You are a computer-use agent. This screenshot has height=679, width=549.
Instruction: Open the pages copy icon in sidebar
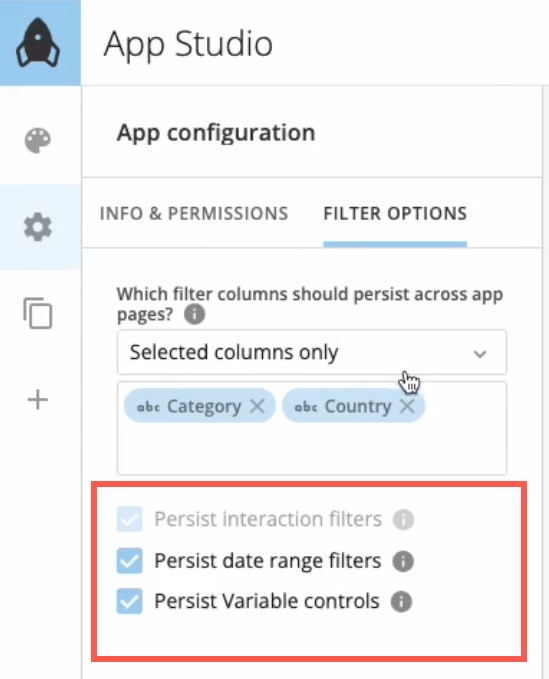coord(38,313)
